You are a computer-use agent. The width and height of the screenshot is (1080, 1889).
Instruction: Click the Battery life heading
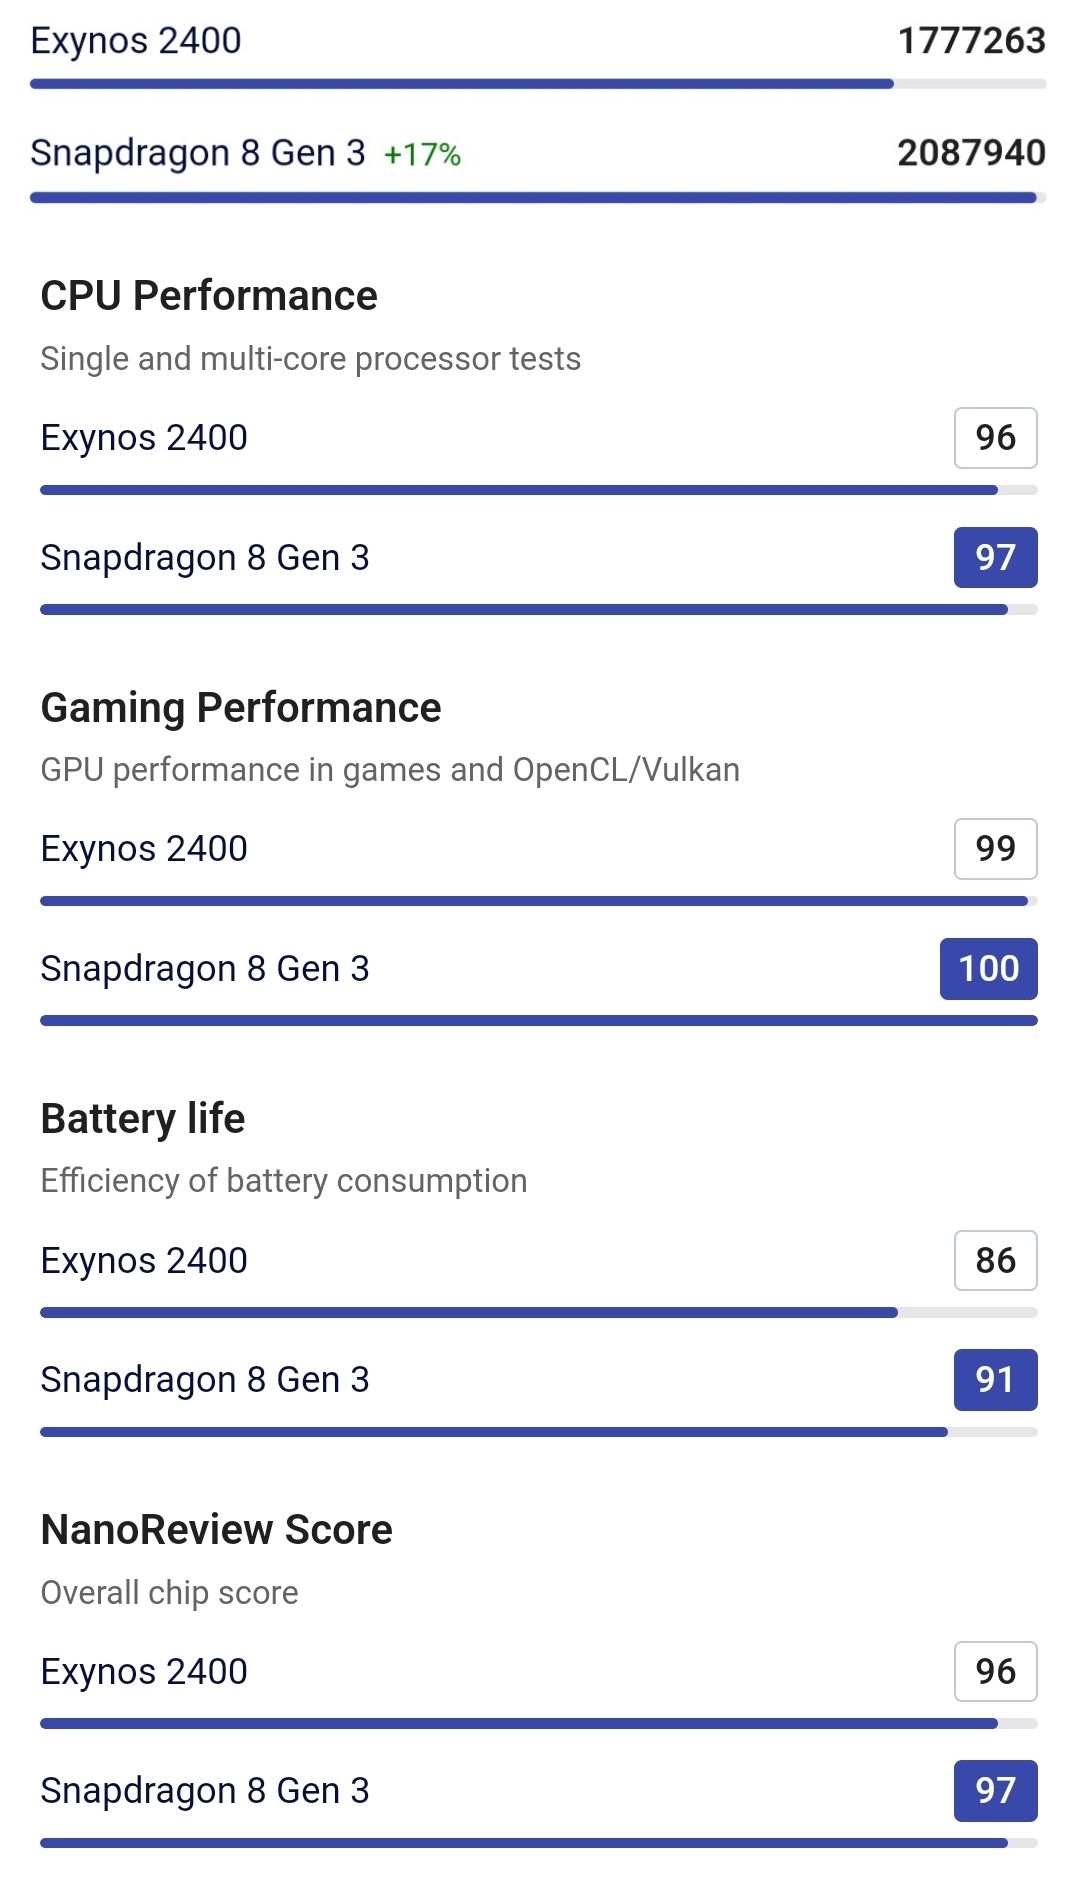[143, 1119]
